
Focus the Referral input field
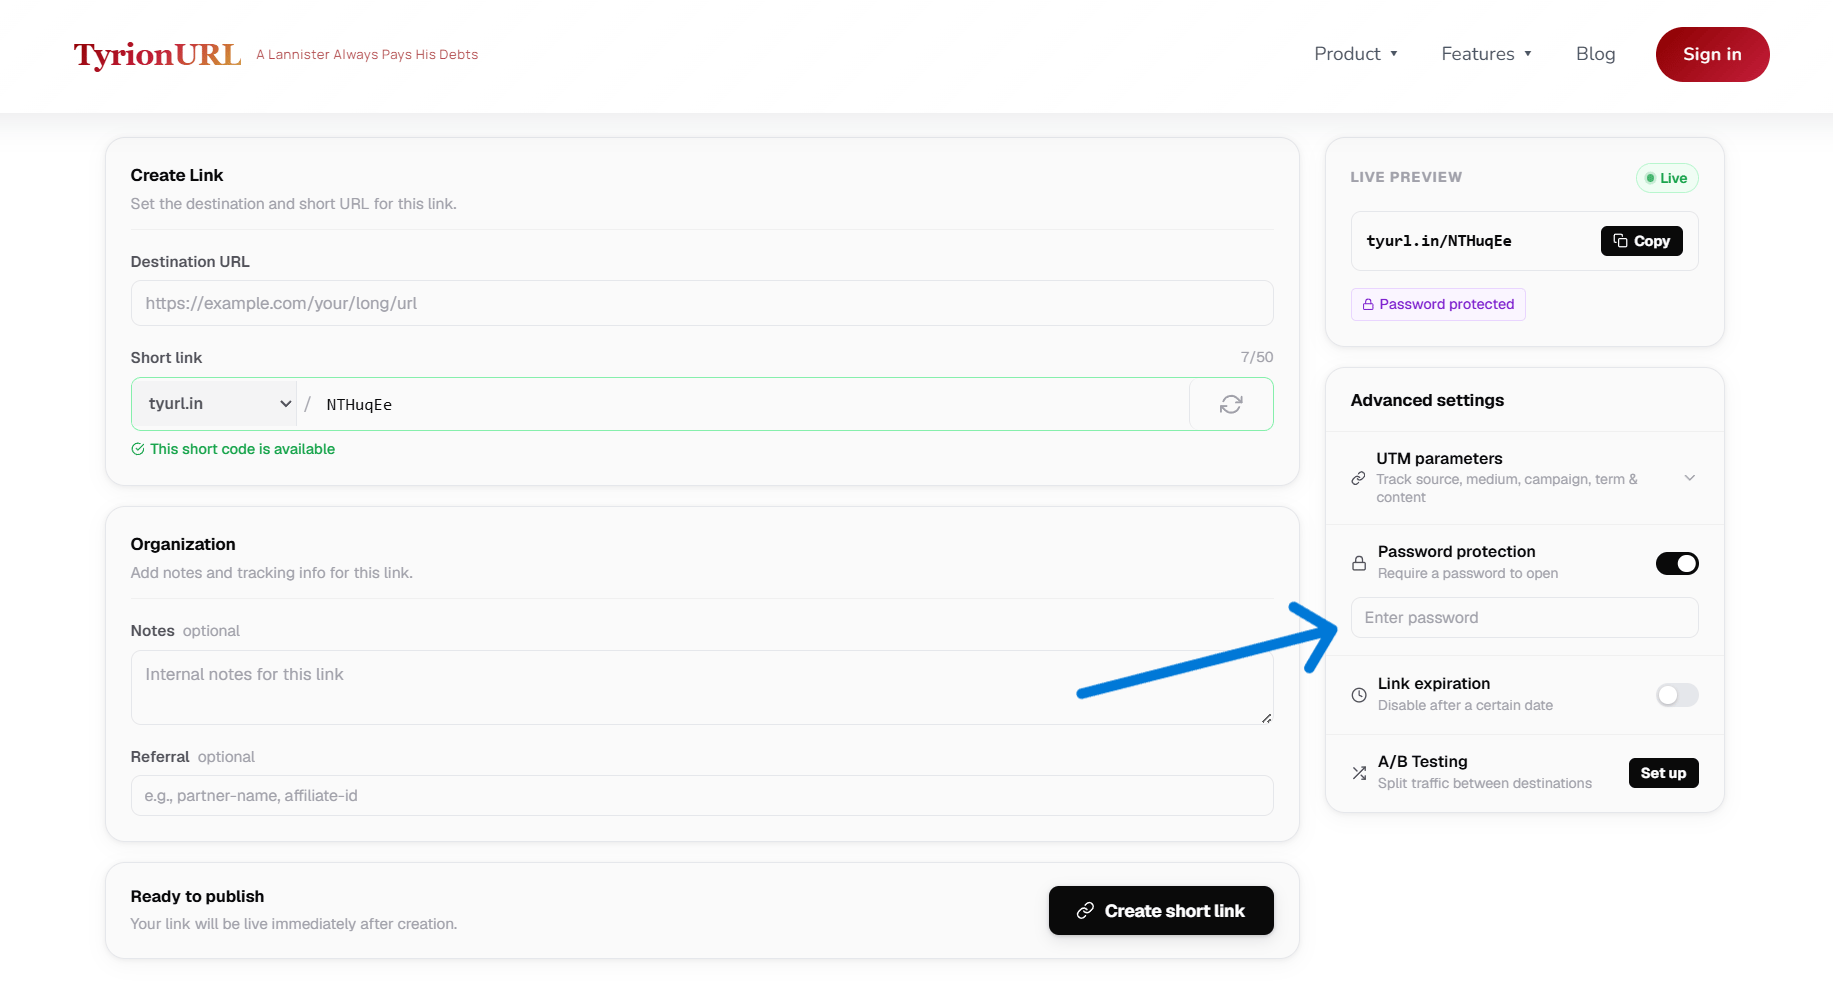click(702, 796)
